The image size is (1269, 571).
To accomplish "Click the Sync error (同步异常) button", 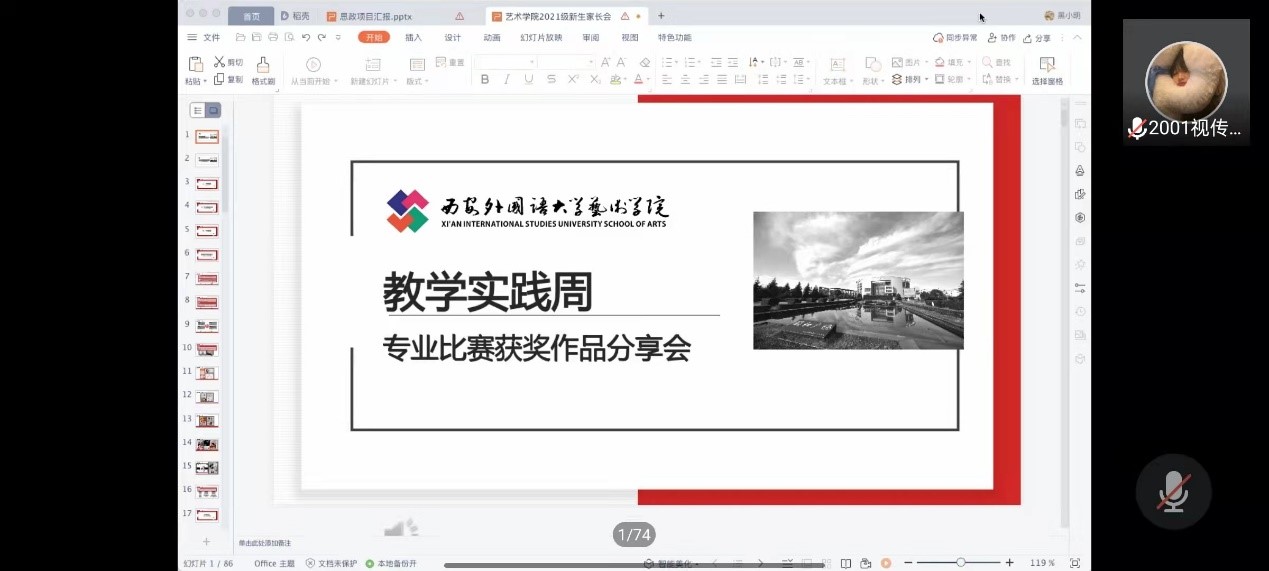I will click(x=955, y=38).
